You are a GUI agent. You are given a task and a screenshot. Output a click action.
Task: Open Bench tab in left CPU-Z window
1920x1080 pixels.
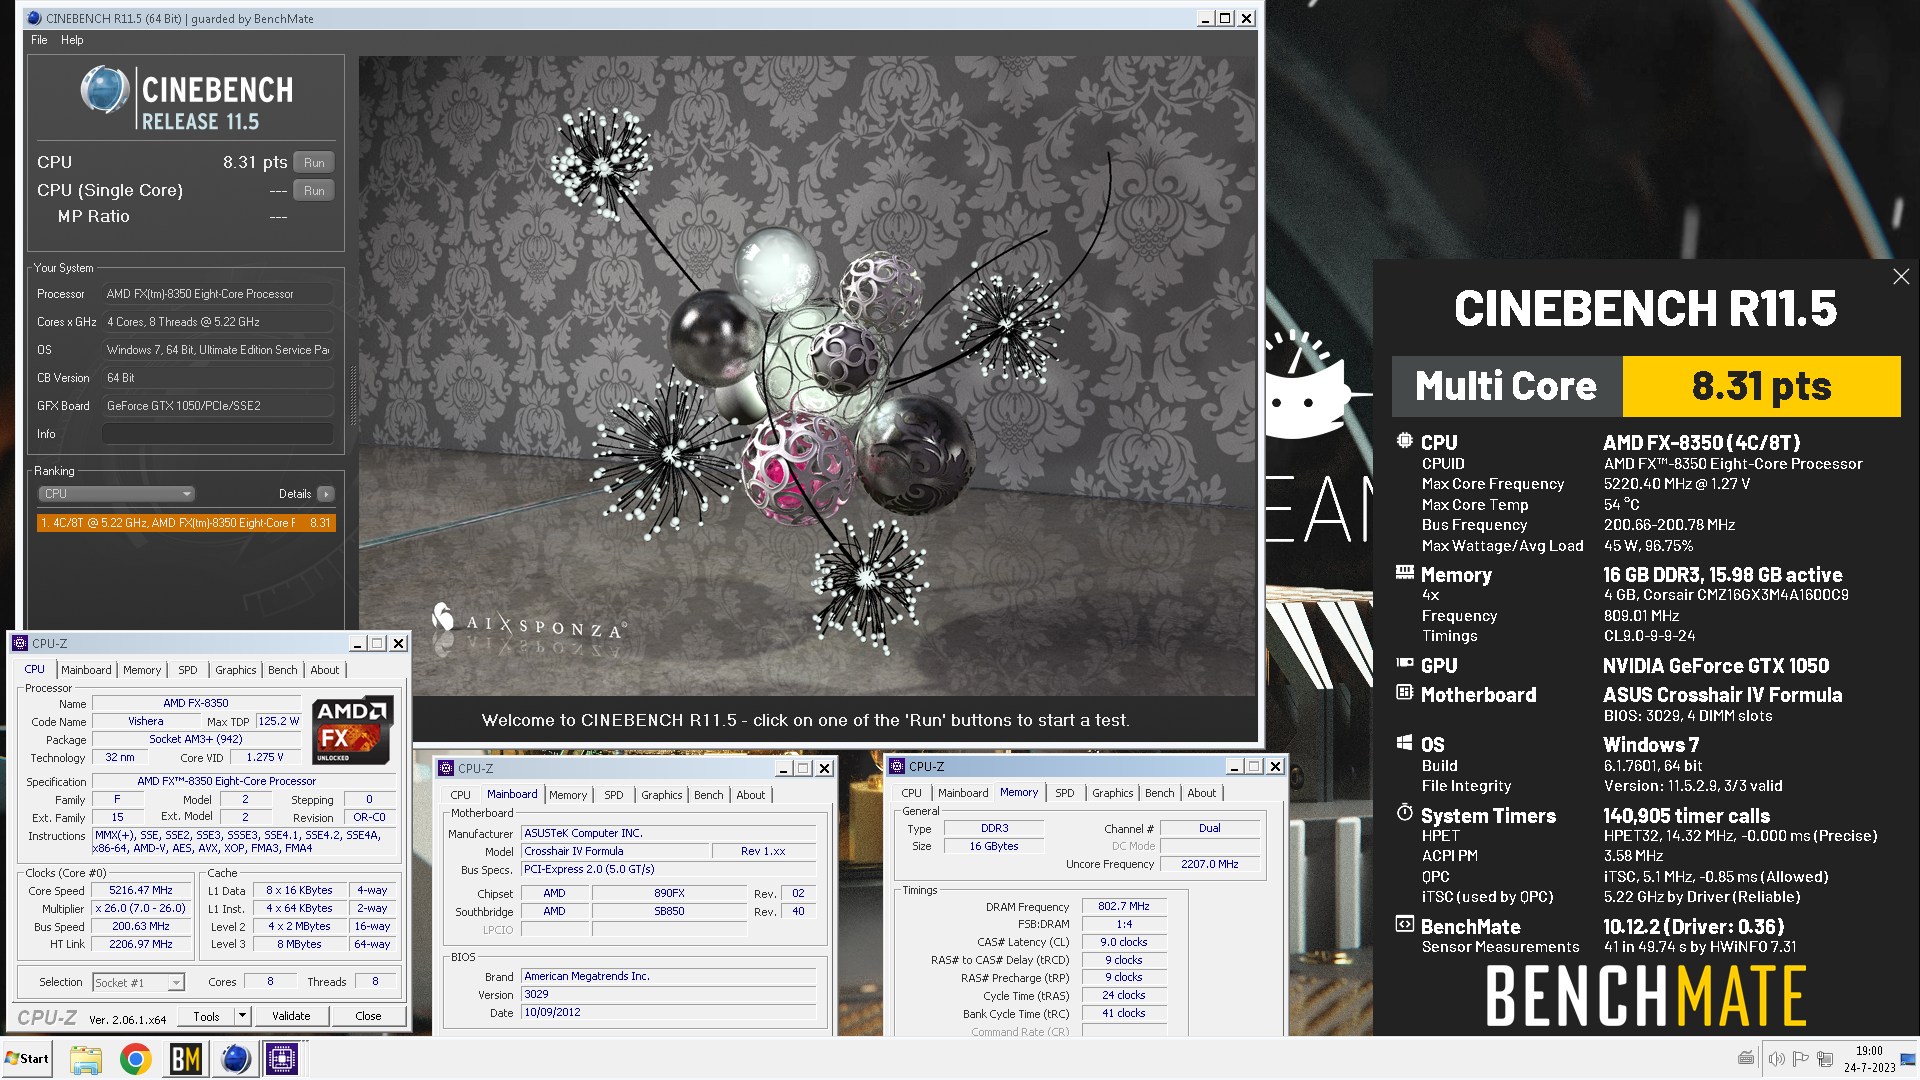[283, 670]
